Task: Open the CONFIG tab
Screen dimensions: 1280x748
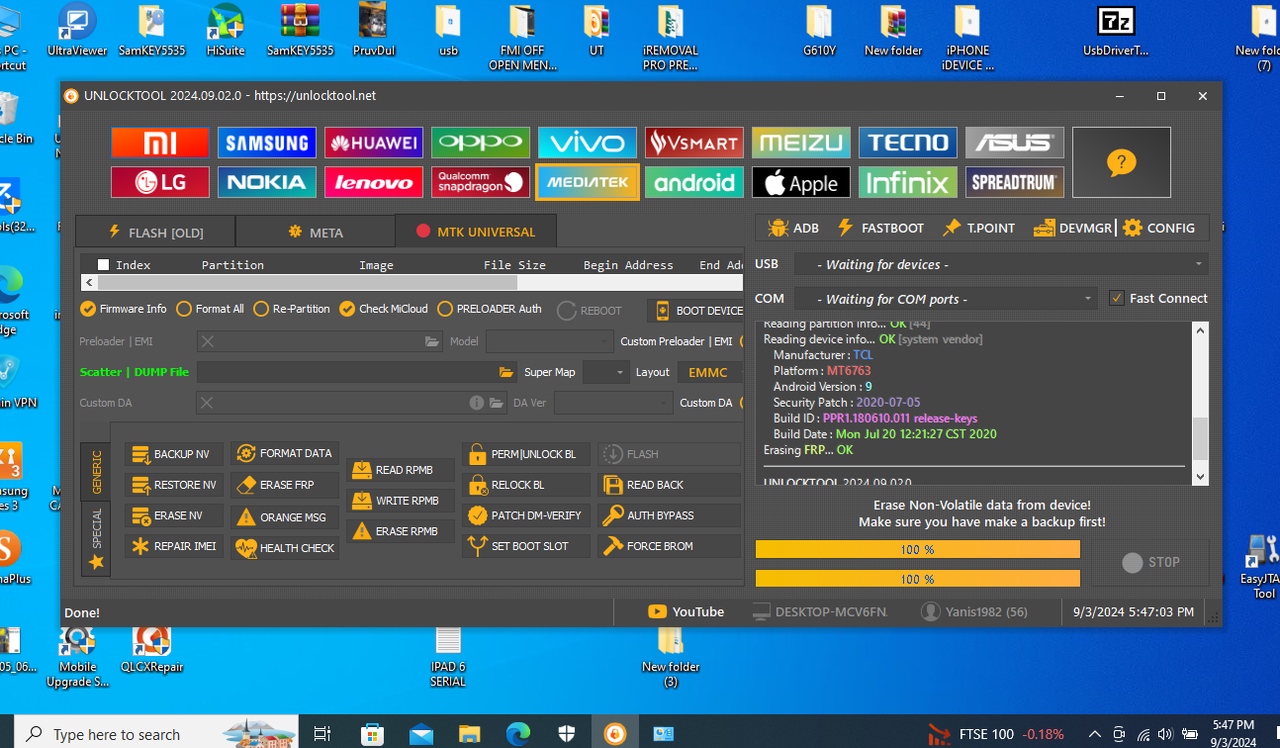Action: (1159, 228)
